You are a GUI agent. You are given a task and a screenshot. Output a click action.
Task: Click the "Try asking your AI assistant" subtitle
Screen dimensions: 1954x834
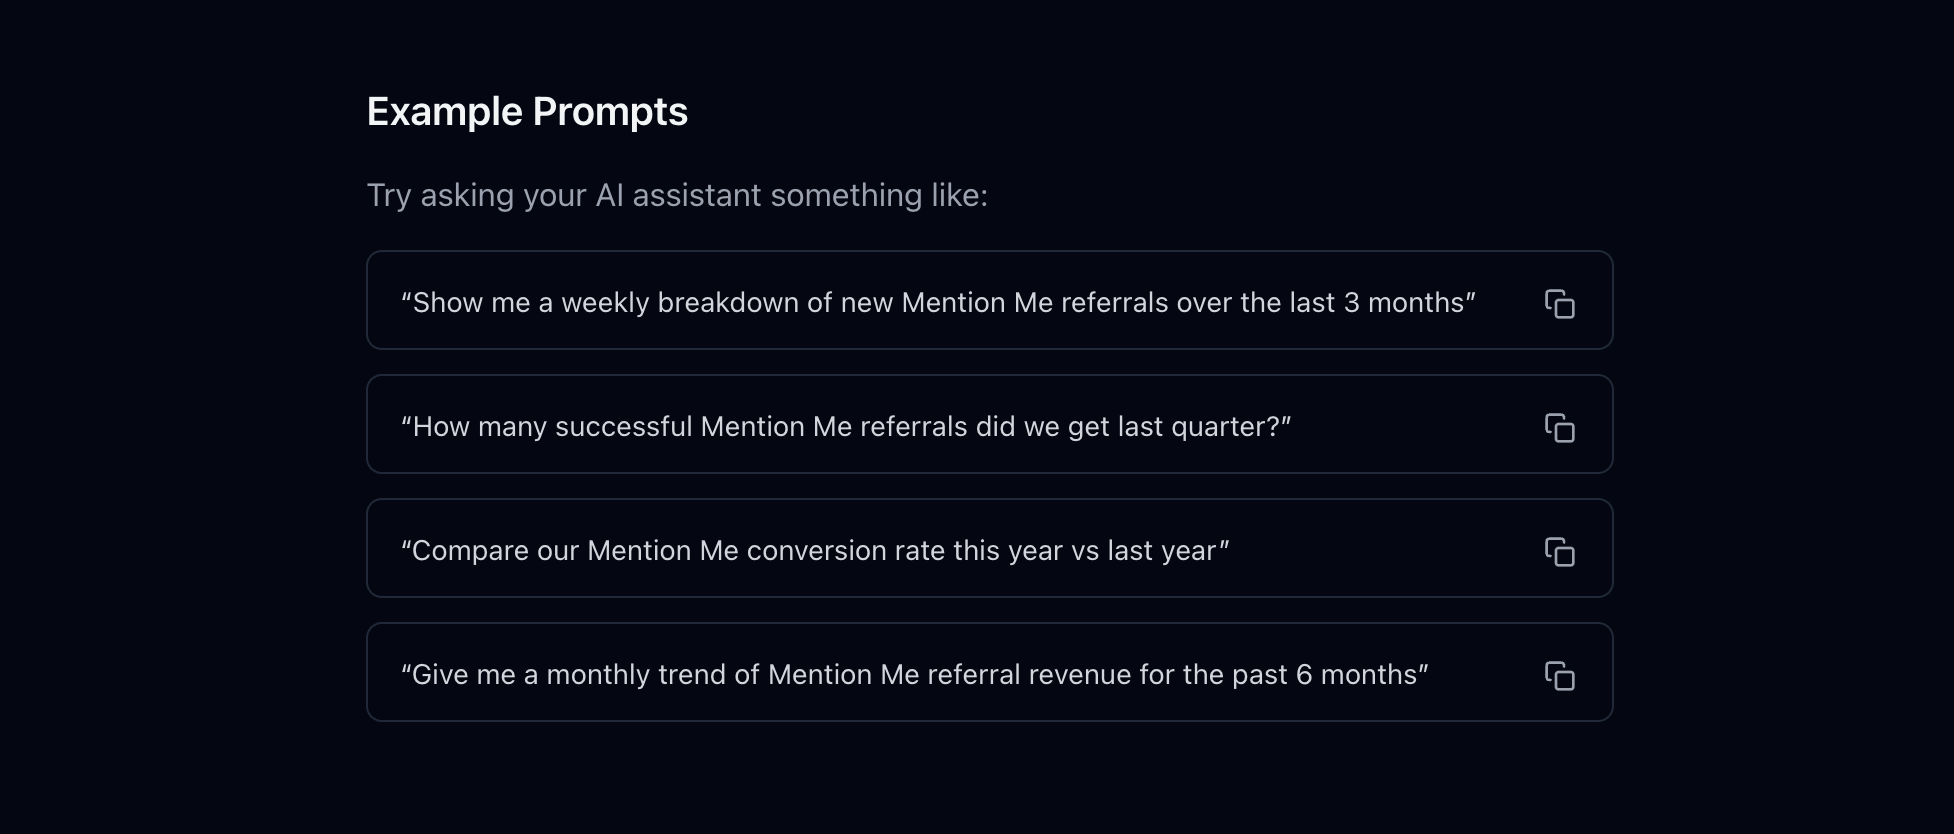tap(677, 195)
